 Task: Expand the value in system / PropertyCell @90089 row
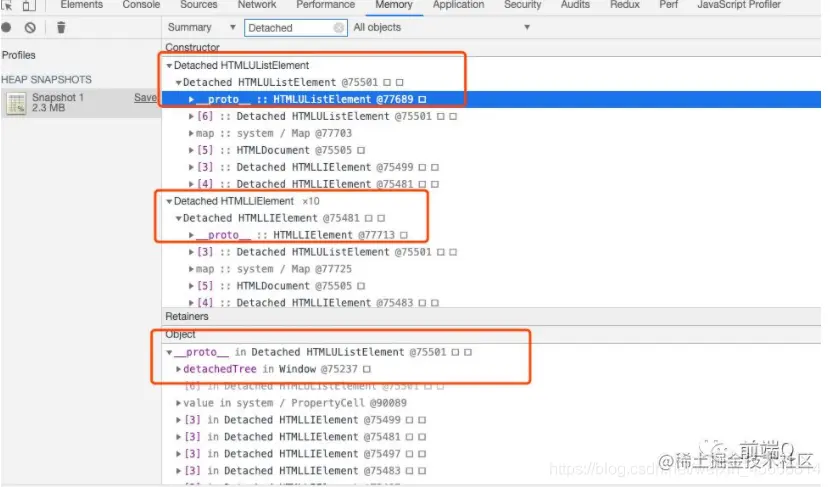[x=178, y=403]
